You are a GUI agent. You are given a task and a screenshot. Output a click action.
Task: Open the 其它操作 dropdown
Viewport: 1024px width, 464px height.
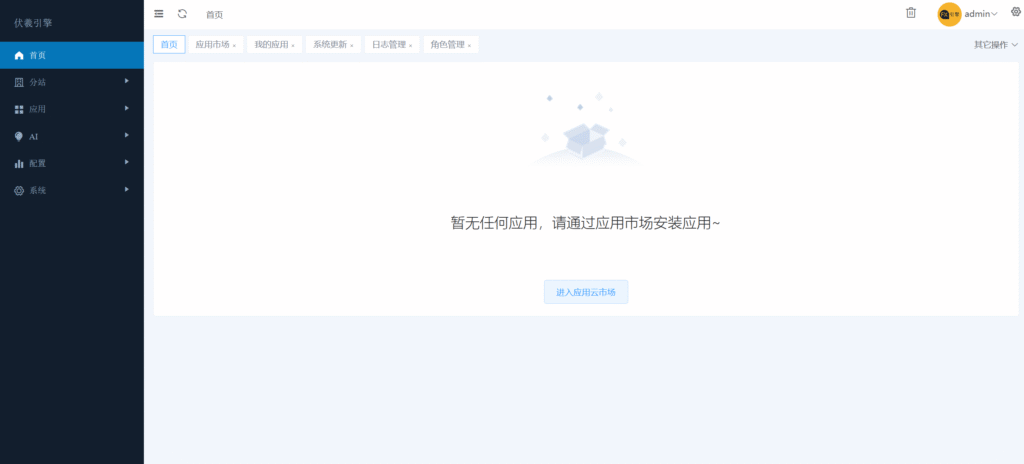(x=996, y=44)
